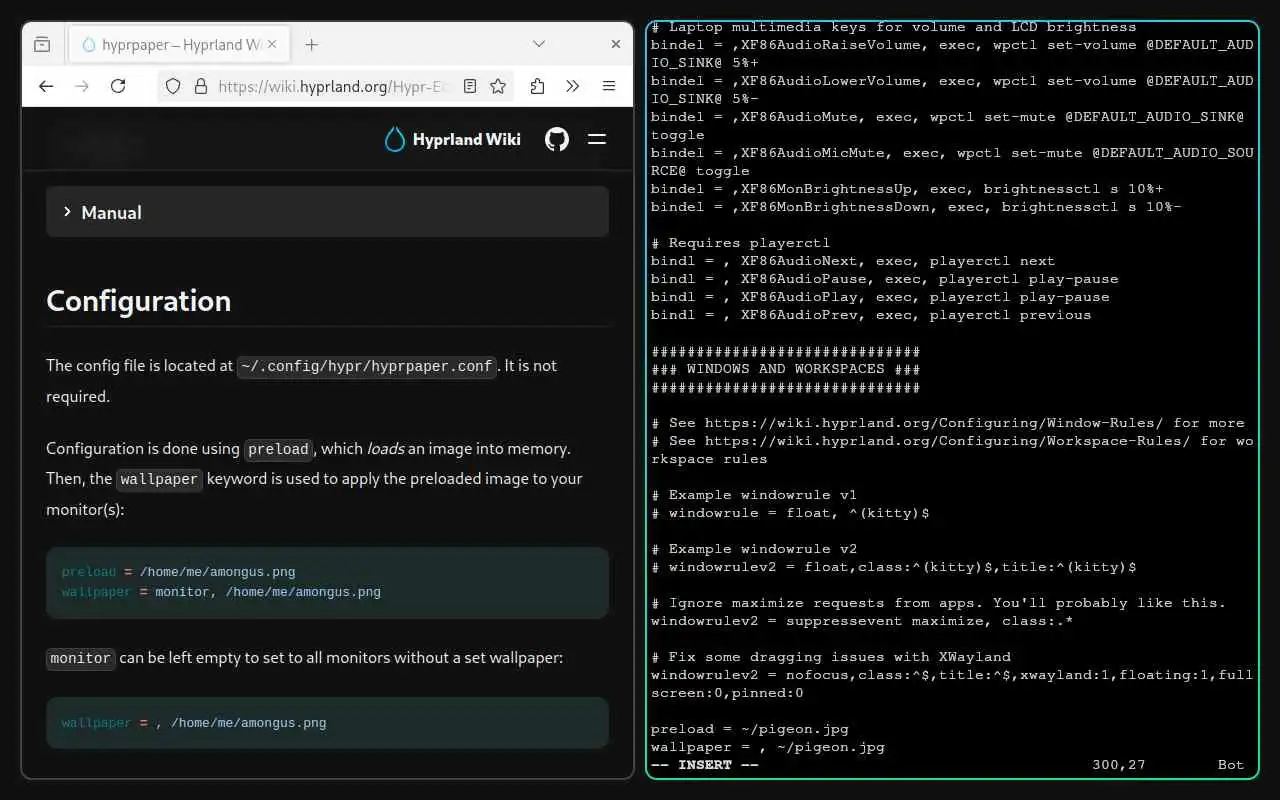The height and width of the screenshot is (800, 1280).
Task: Go back to previous page
Action: point(46,86)
